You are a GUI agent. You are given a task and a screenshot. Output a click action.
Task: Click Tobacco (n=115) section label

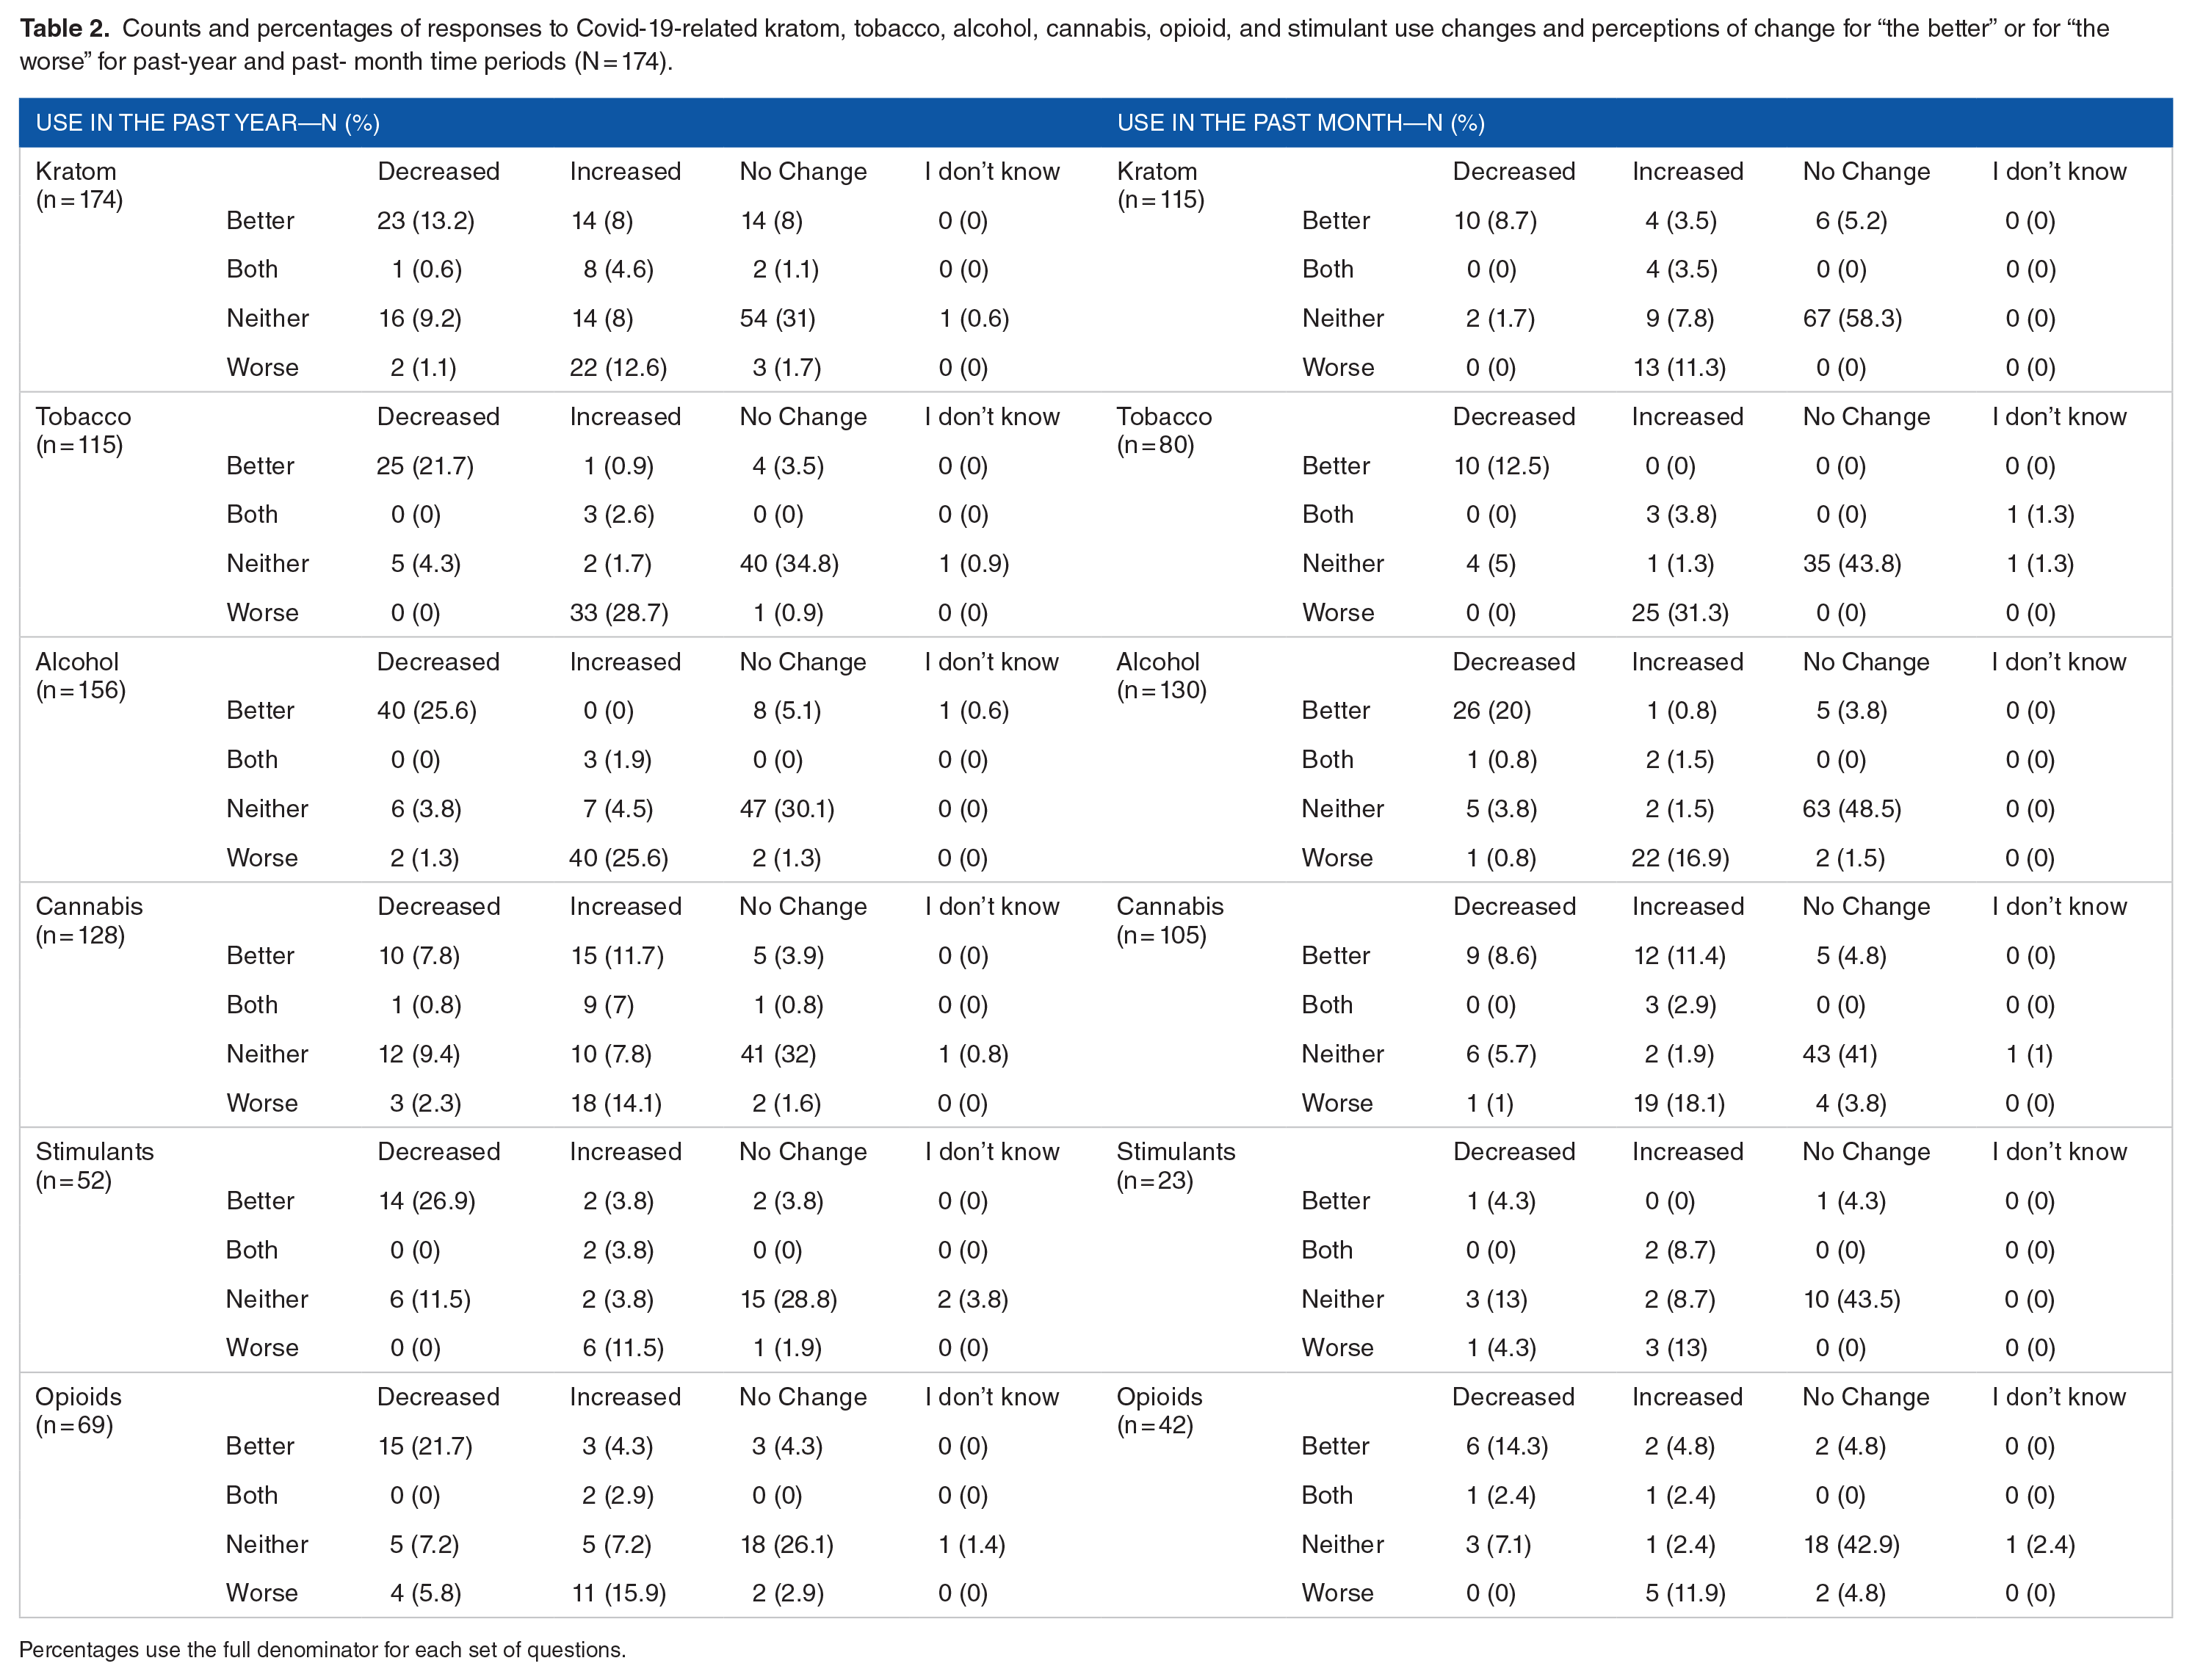(x=83, y=430)
